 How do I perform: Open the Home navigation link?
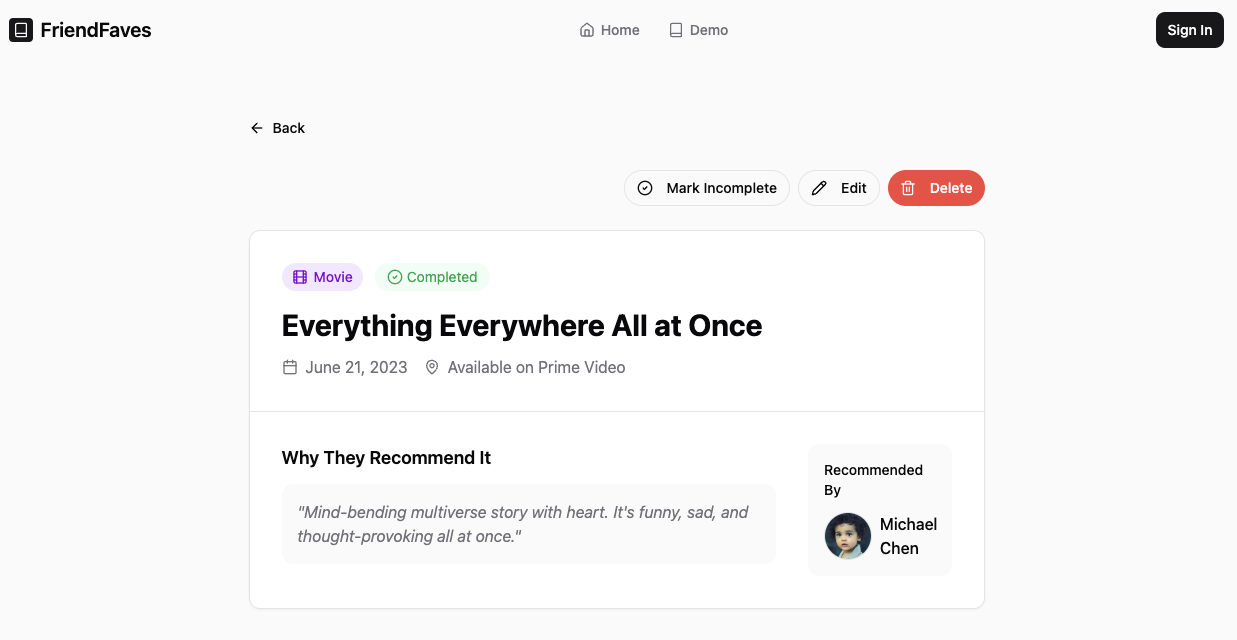(610, 30)
